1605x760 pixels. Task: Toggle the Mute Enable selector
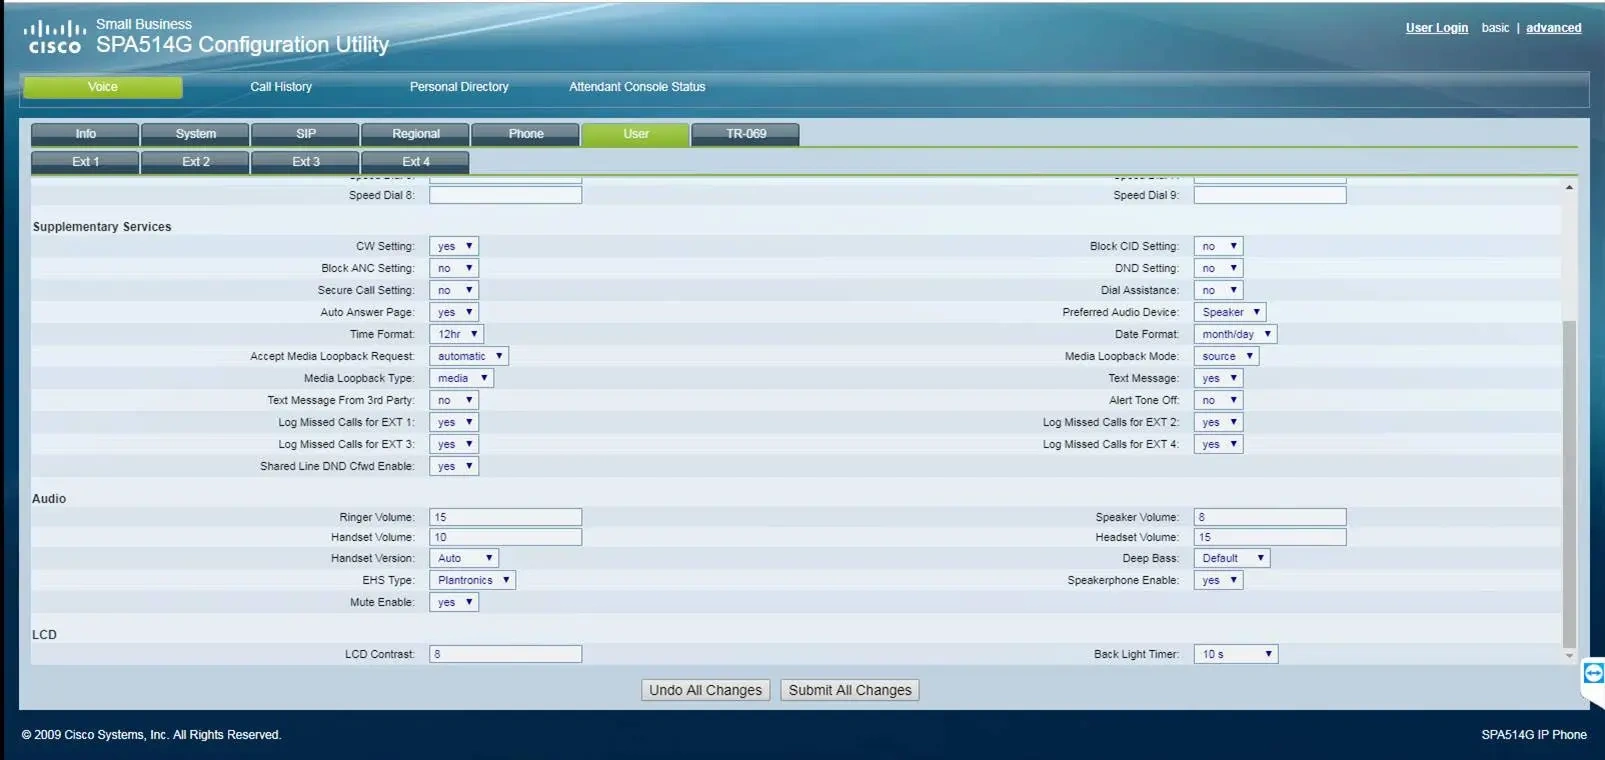click(x=454, y=602)
